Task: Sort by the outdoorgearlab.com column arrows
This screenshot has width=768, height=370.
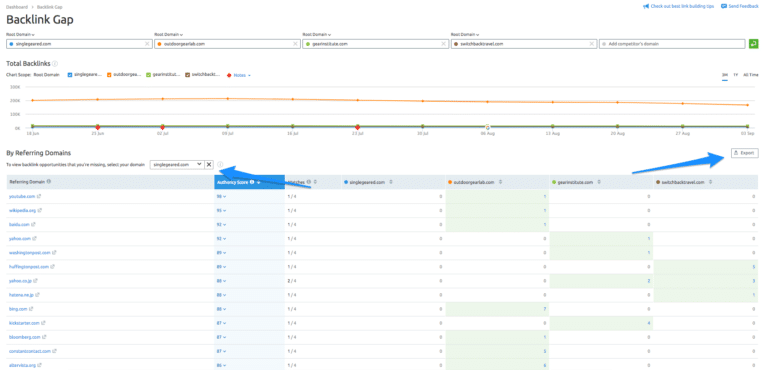Action: pyautogui.click(x=501, y=182)
